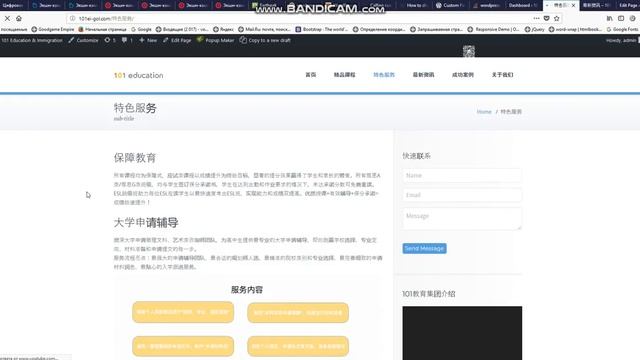This screenshot has height=360, width=640.
Task: Open the Начальная страница bookmark
Action: pyautogui.click(x=102, y=29)
